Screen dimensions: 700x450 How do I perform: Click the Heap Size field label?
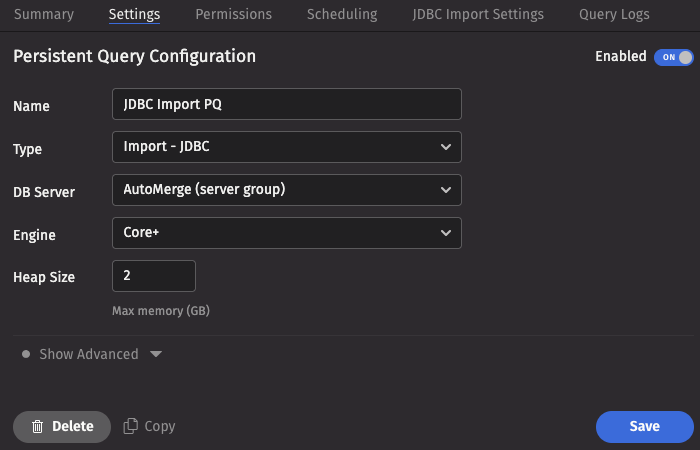(44, 277)
